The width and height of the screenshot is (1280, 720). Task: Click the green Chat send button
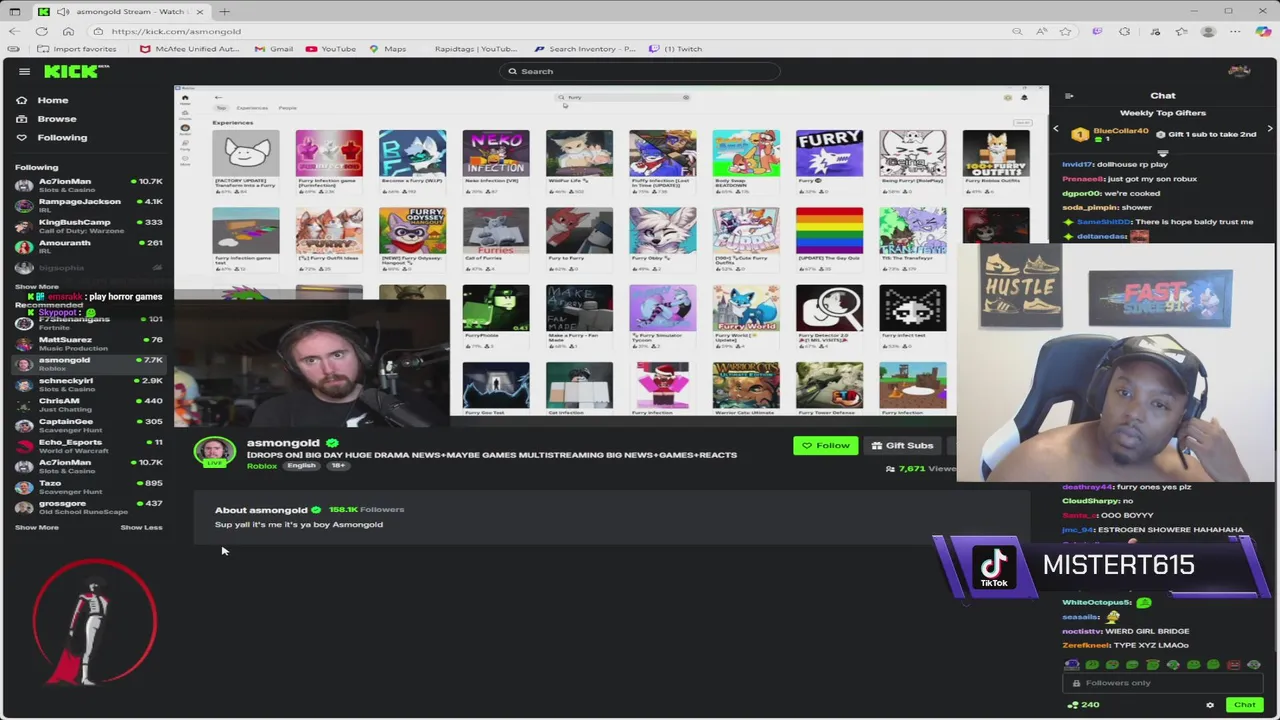click(x=1244, y=705)
